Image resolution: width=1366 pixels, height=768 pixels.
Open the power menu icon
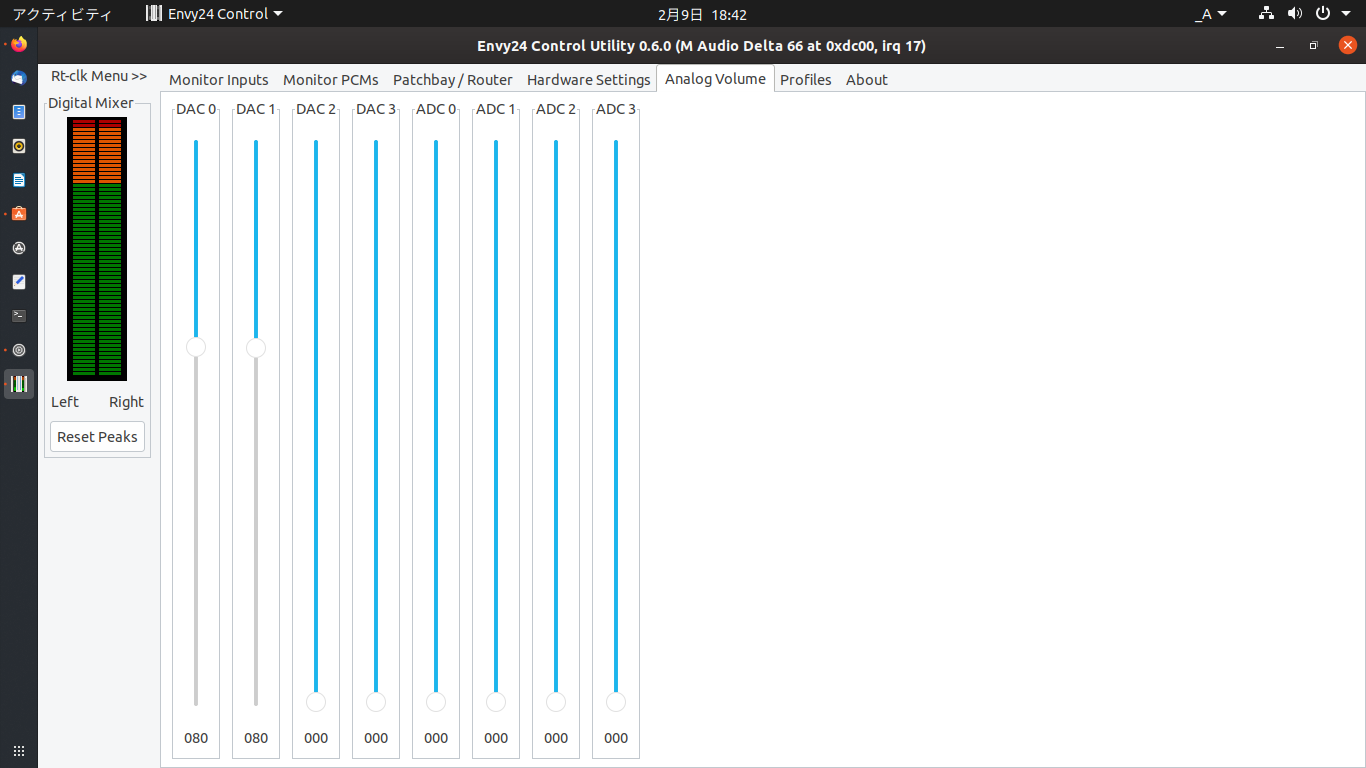tap(1323, 14)
